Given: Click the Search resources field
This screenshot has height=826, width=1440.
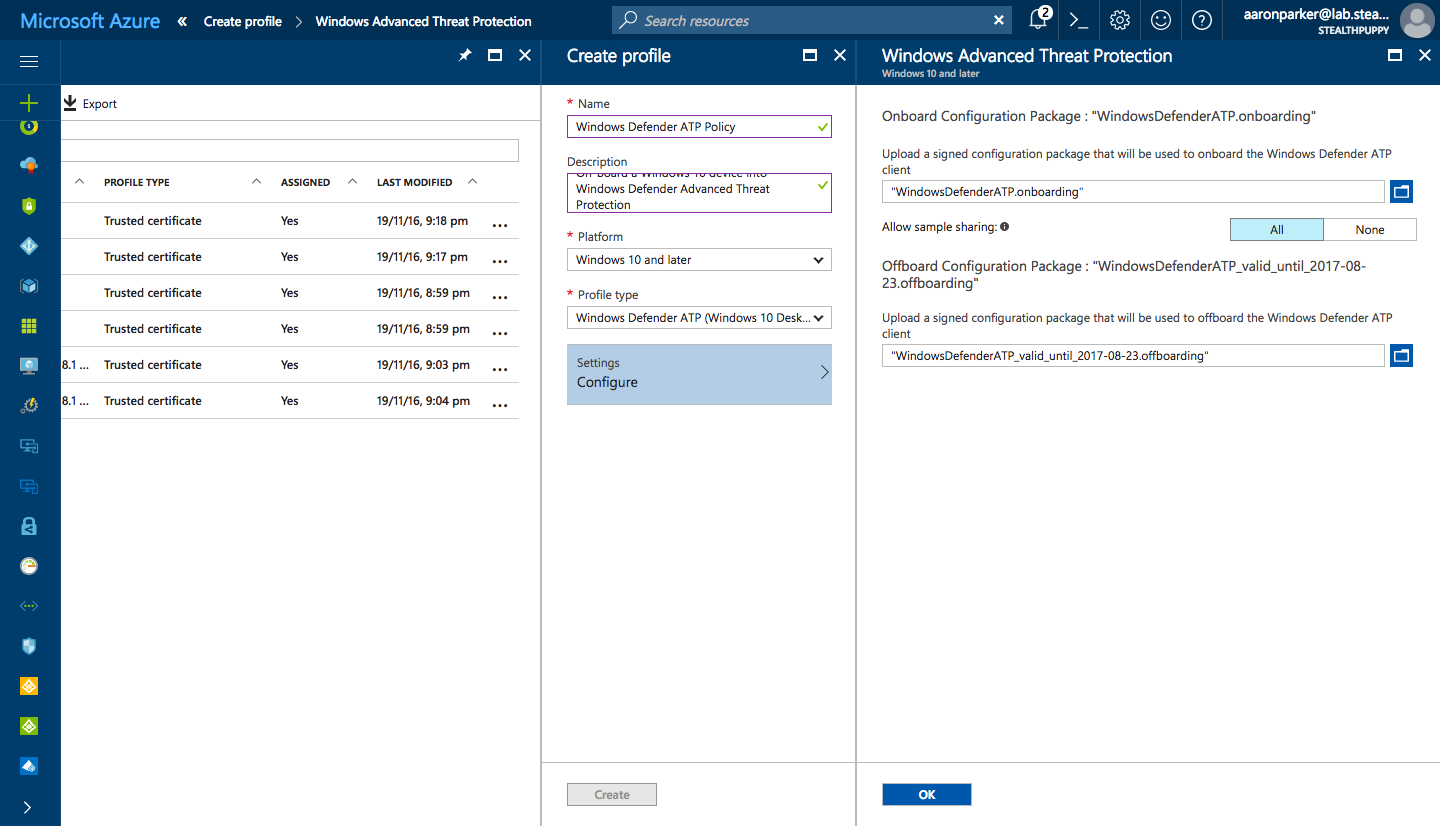Looking at the screenshot, I should pyautogui.click(x=810, y=20).
